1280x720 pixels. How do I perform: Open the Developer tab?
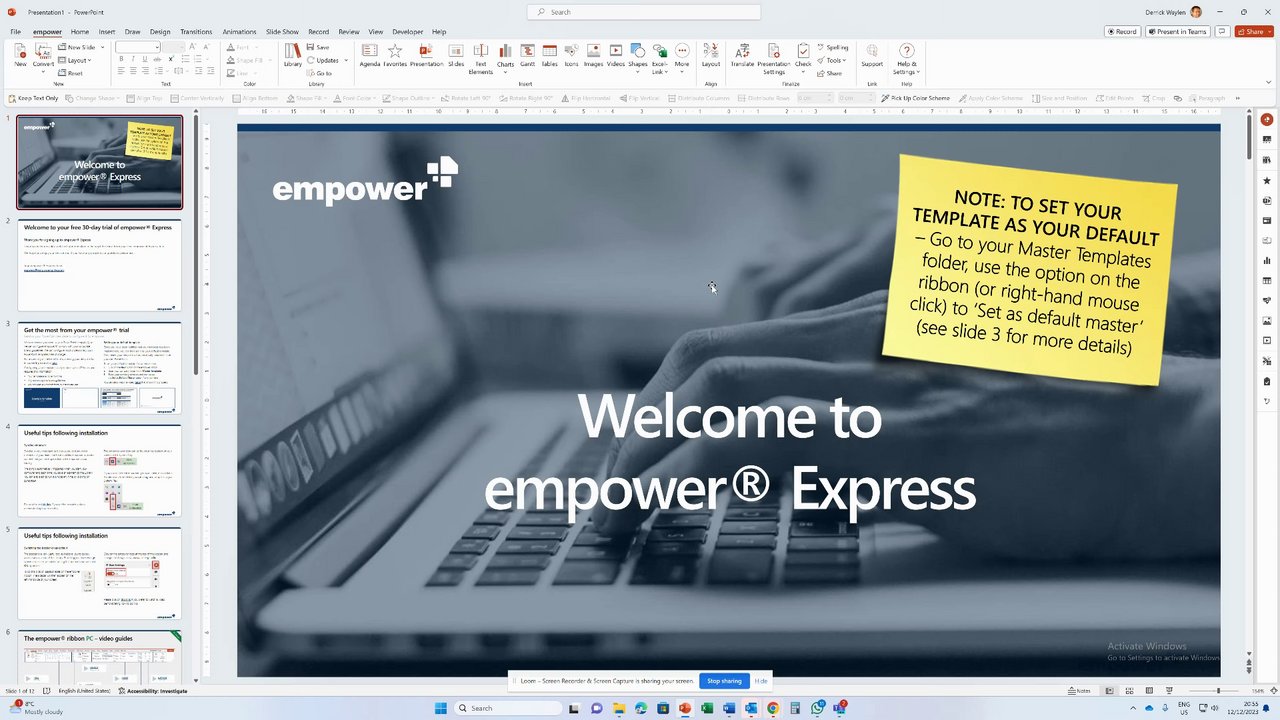point(407,32)
